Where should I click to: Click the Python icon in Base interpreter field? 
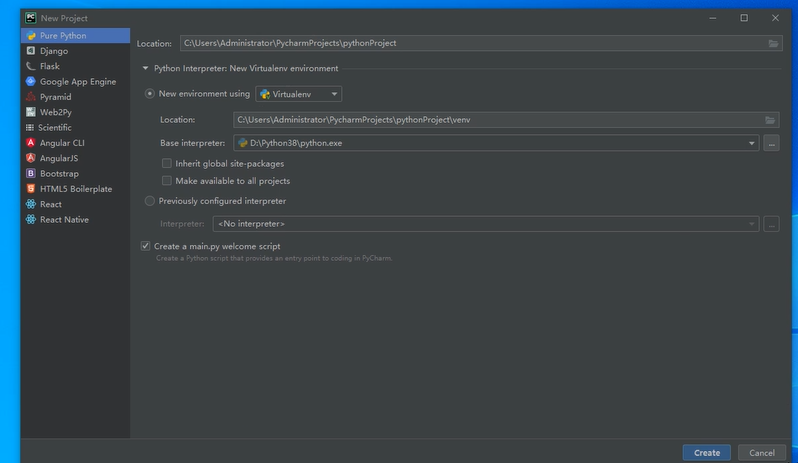tap(243, 143)
